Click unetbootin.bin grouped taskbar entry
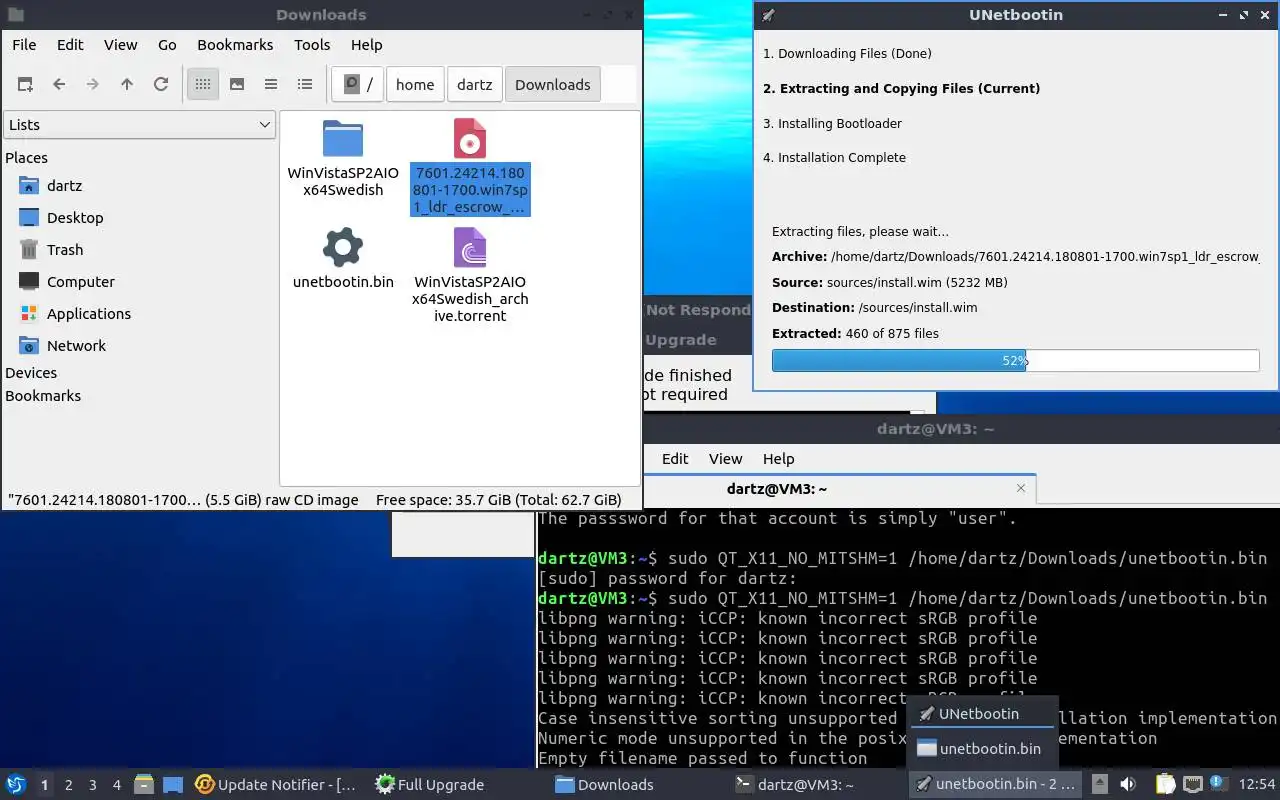 click(995, 785)
